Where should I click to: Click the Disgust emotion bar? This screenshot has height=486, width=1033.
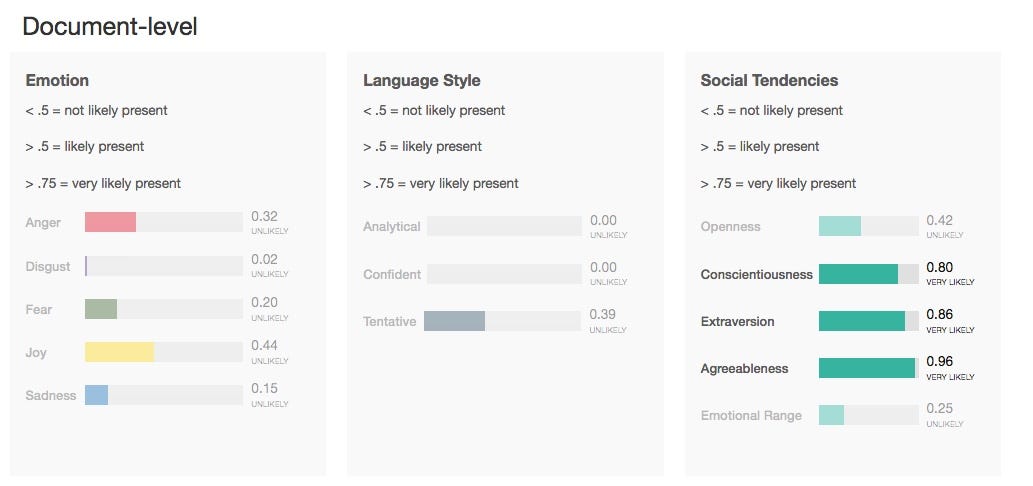click(x=164, y=266)
